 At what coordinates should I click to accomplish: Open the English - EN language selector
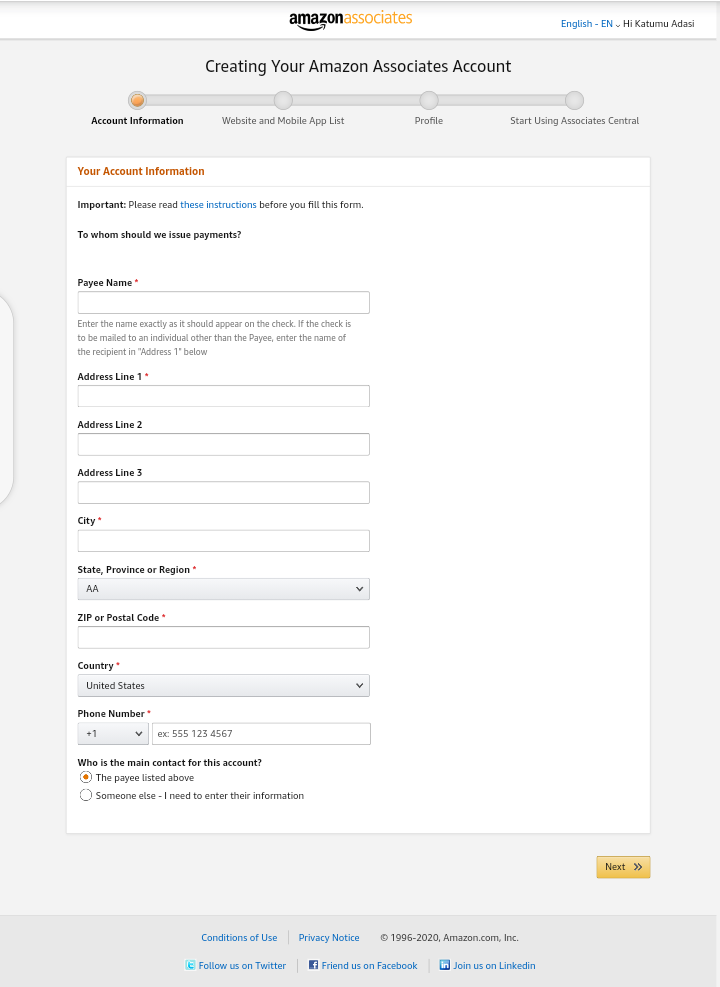590,24
